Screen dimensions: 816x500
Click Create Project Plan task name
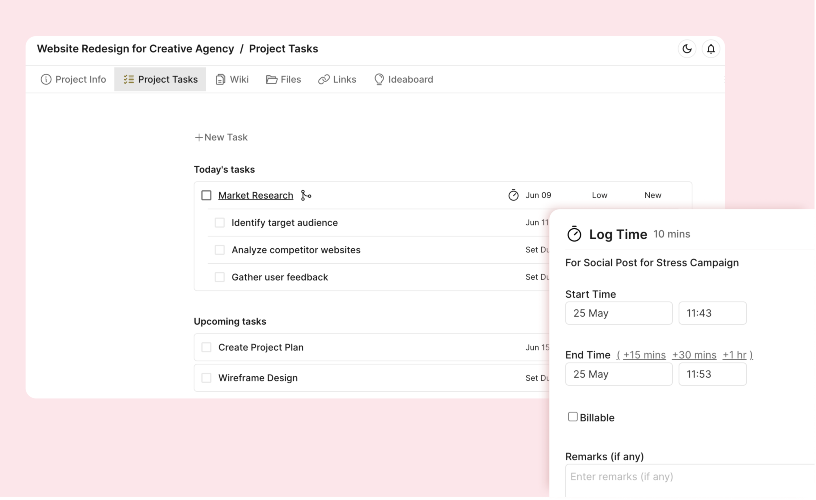[261, 347]
